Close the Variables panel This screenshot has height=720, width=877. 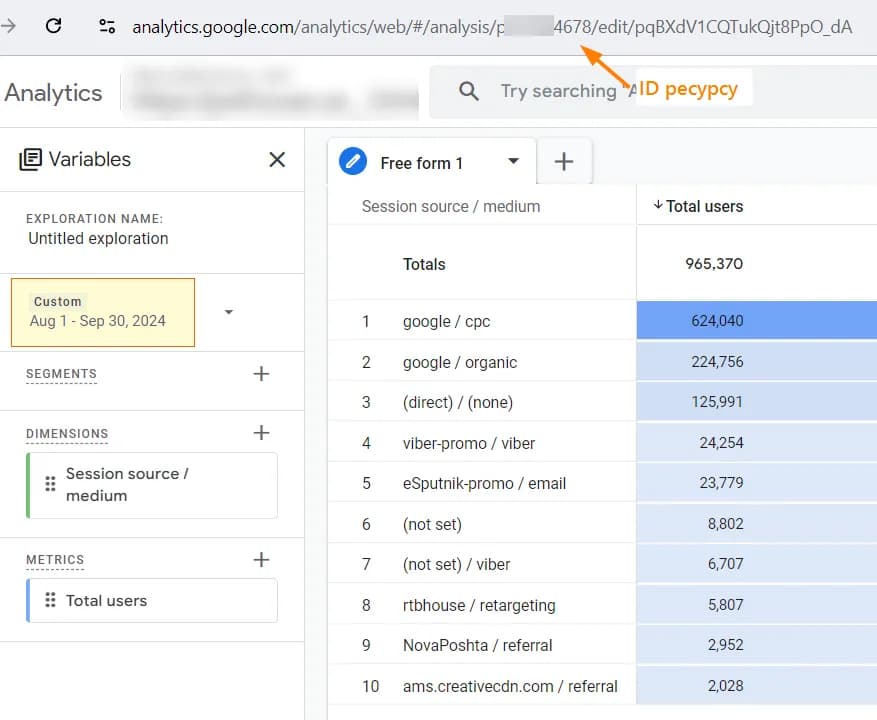click(277, 159)
